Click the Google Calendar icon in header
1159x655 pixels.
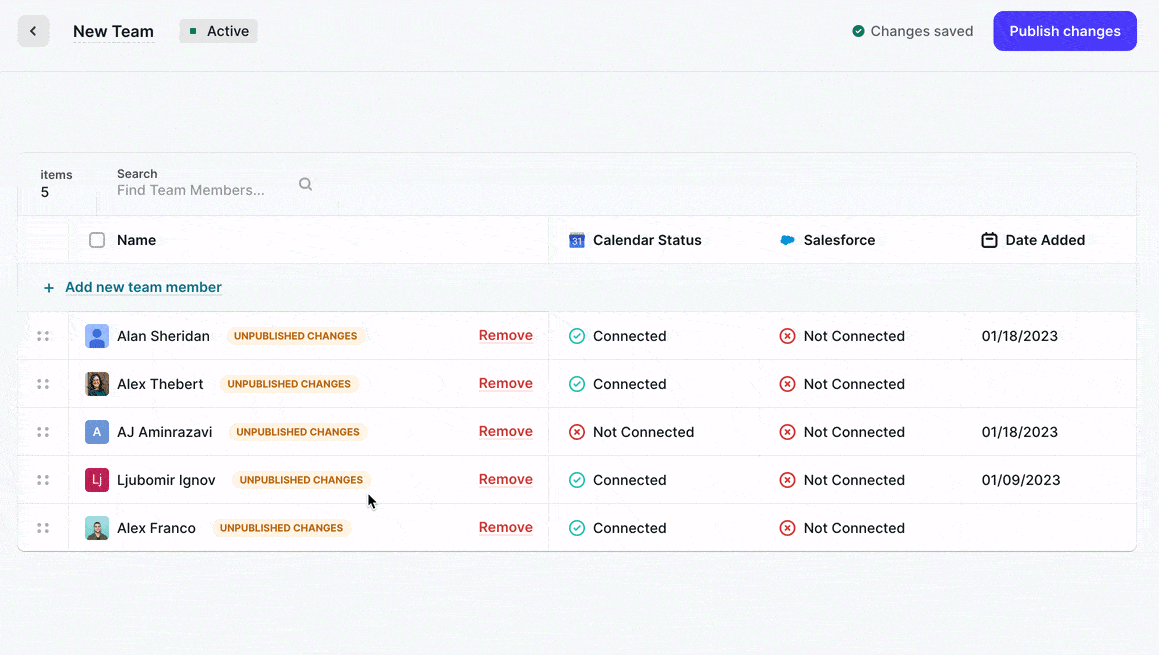(577, 240)
